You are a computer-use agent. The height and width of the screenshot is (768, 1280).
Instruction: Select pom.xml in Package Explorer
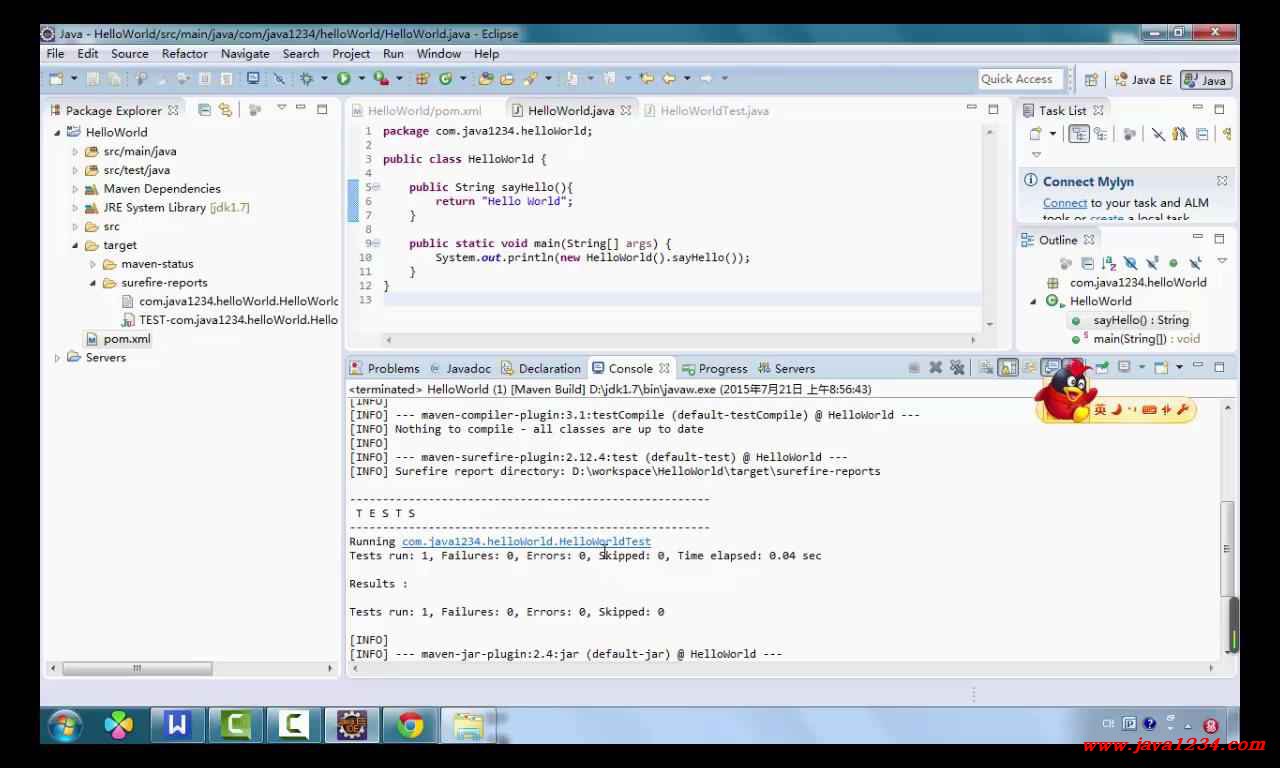[x=118, y=339]
